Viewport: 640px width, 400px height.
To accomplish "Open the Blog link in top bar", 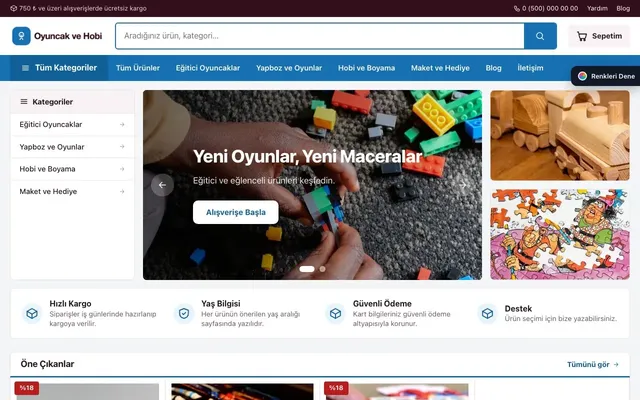I will (623, 8).
